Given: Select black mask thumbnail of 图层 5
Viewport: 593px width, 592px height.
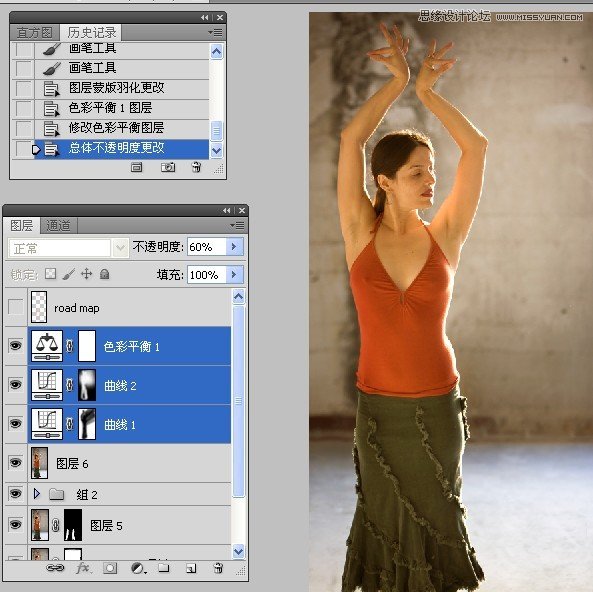Looking at the screenshot, I should tap(73, 525).
